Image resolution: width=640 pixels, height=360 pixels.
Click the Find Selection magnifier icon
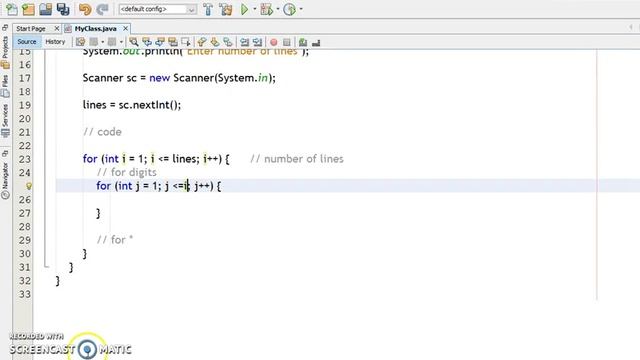[x=133, y=42]
